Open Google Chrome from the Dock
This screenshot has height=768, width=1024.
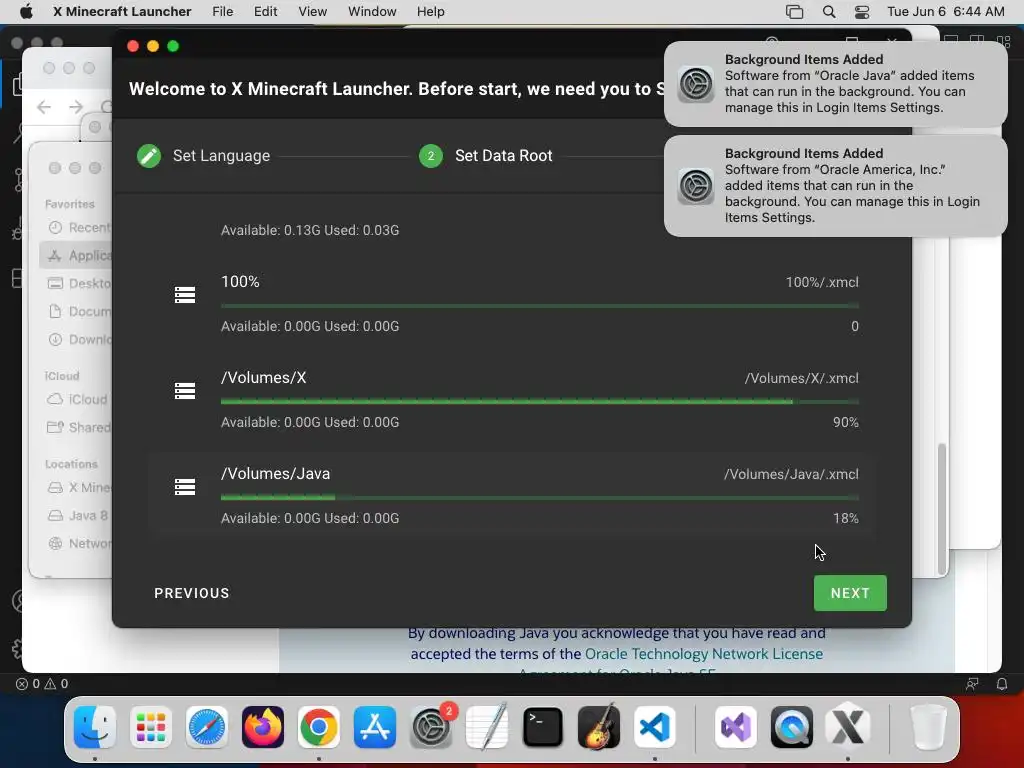click(x=319, y=727)
